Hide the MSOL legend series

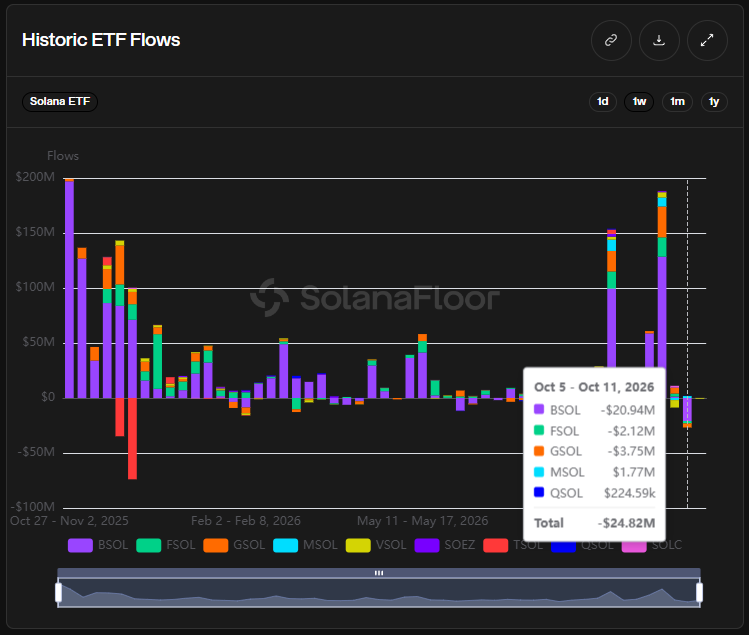(x=305, y=545)
